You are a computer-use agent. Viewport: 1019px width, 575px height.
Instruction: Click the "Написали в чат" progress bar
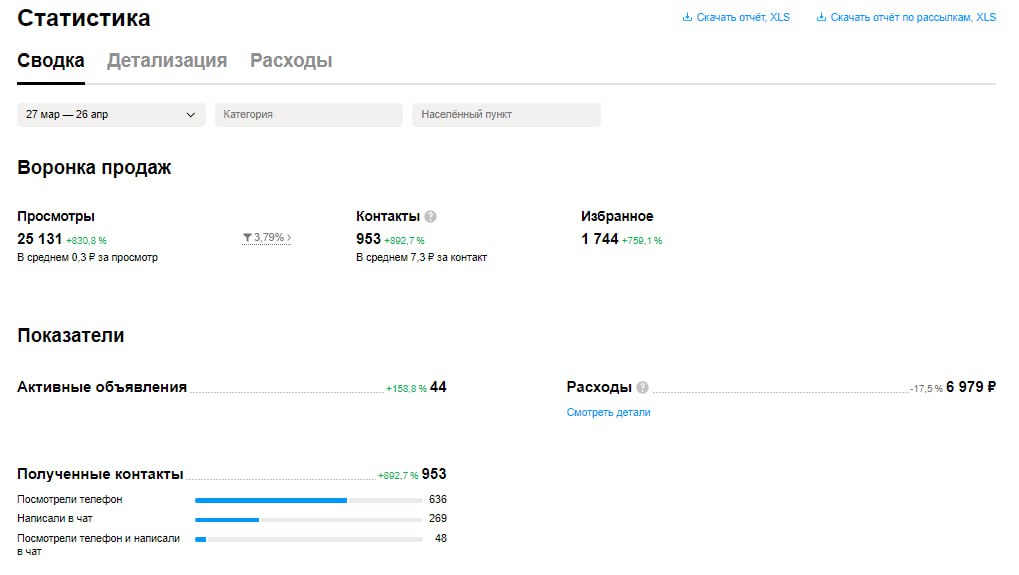[x=308, y=519]
